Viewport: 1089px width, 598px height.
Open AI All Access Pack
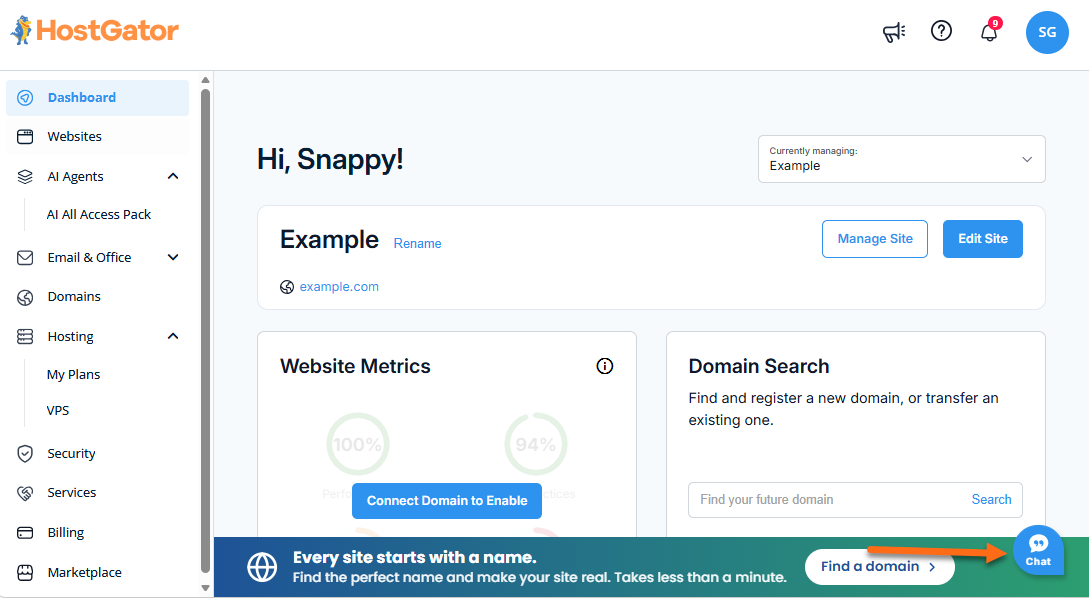[99, 215]
